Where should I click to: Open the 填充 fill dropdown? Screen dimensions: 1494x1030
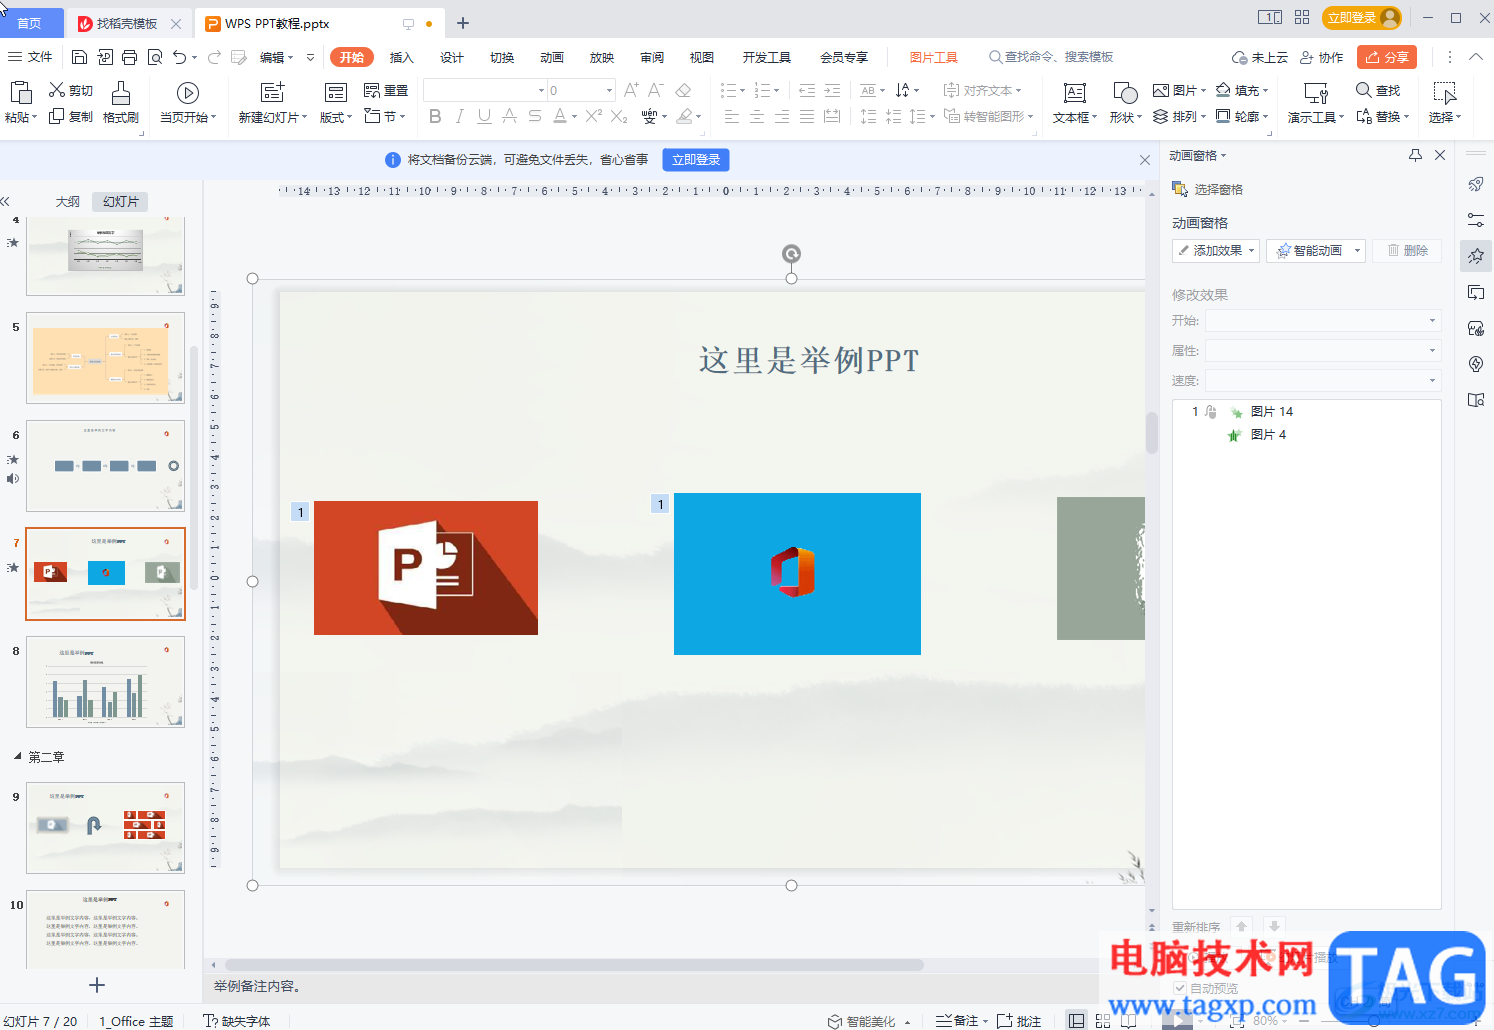point(1242,90)
